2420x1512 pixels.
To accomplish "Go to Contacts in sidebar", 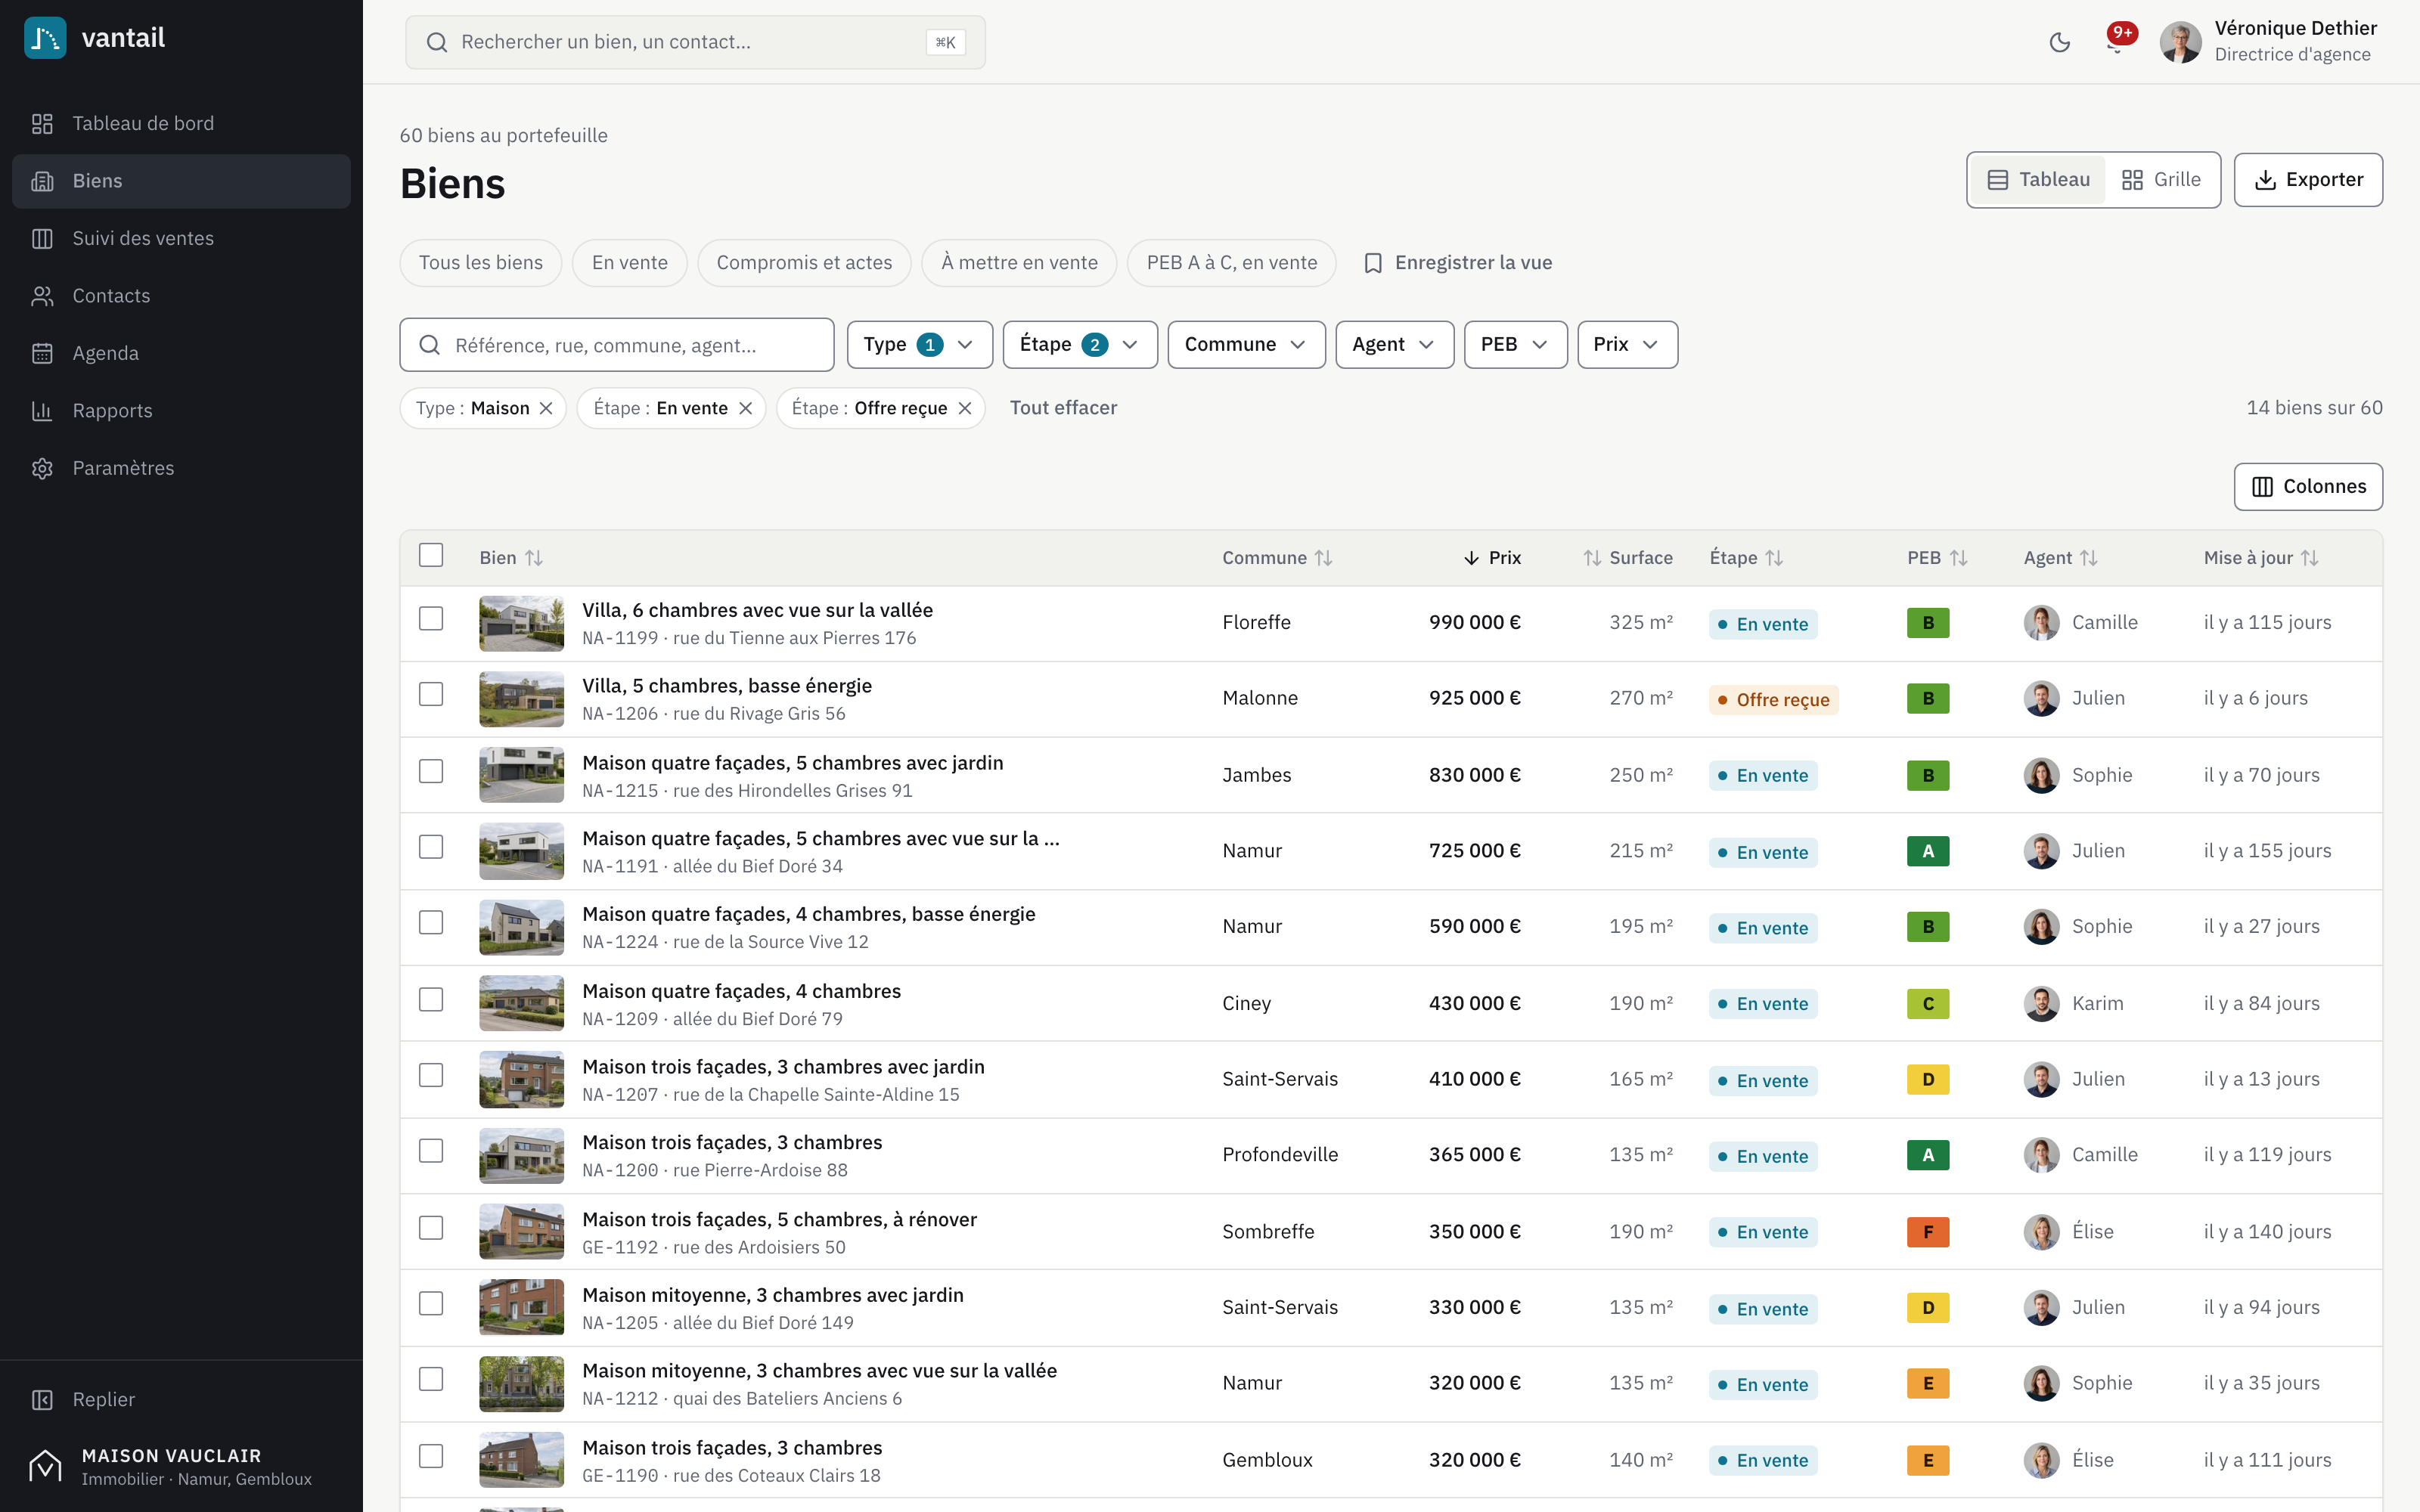I will (181, 296).
